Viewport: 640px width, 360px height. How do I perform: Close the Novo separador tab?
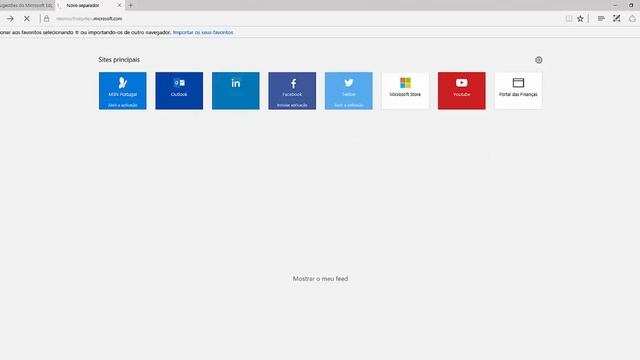click(x=120, y=5)
